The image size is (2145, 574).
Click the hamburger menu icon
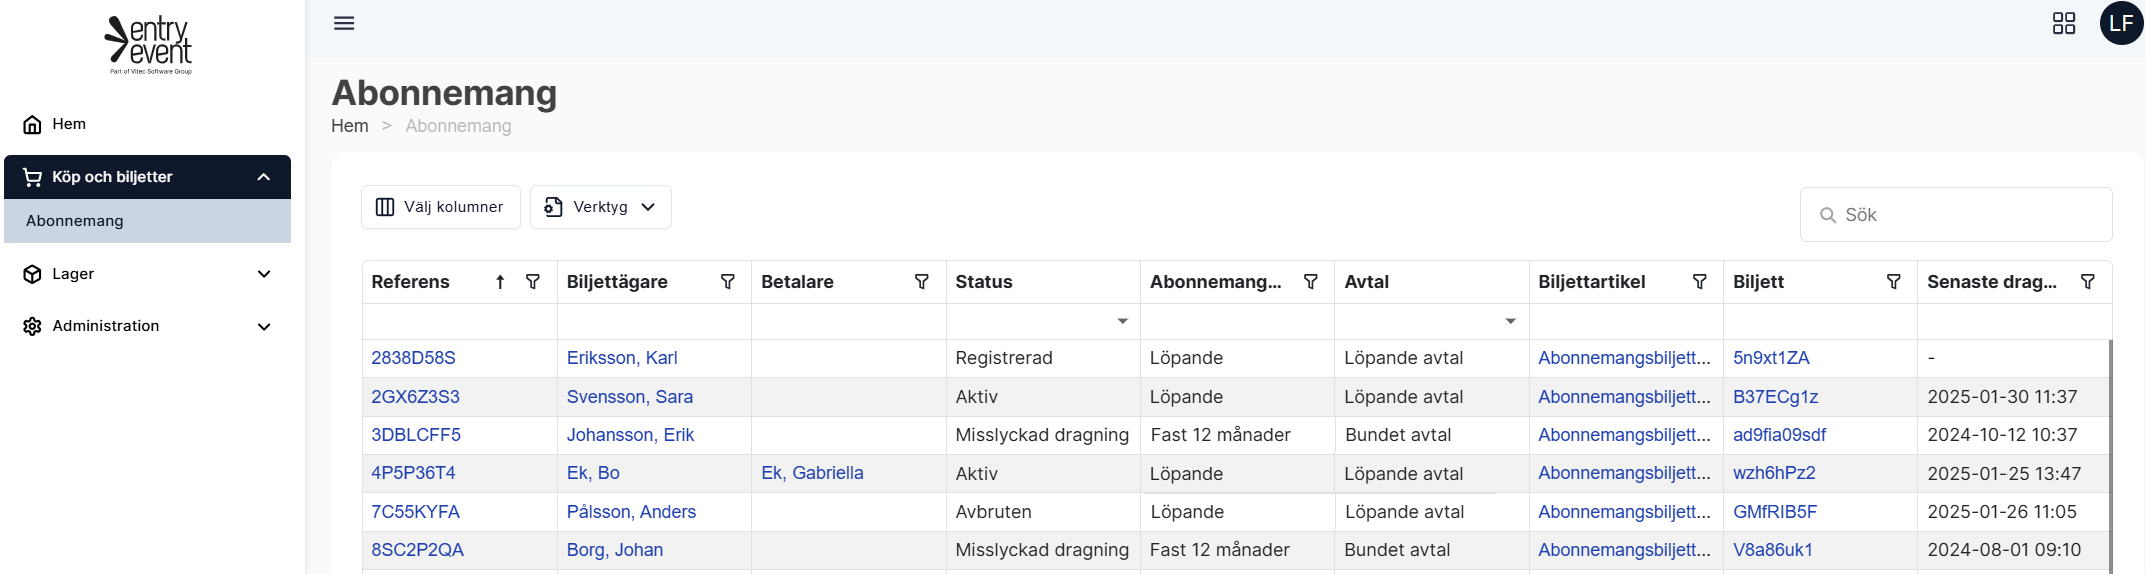pyautogui.click(x=344, y=23)
